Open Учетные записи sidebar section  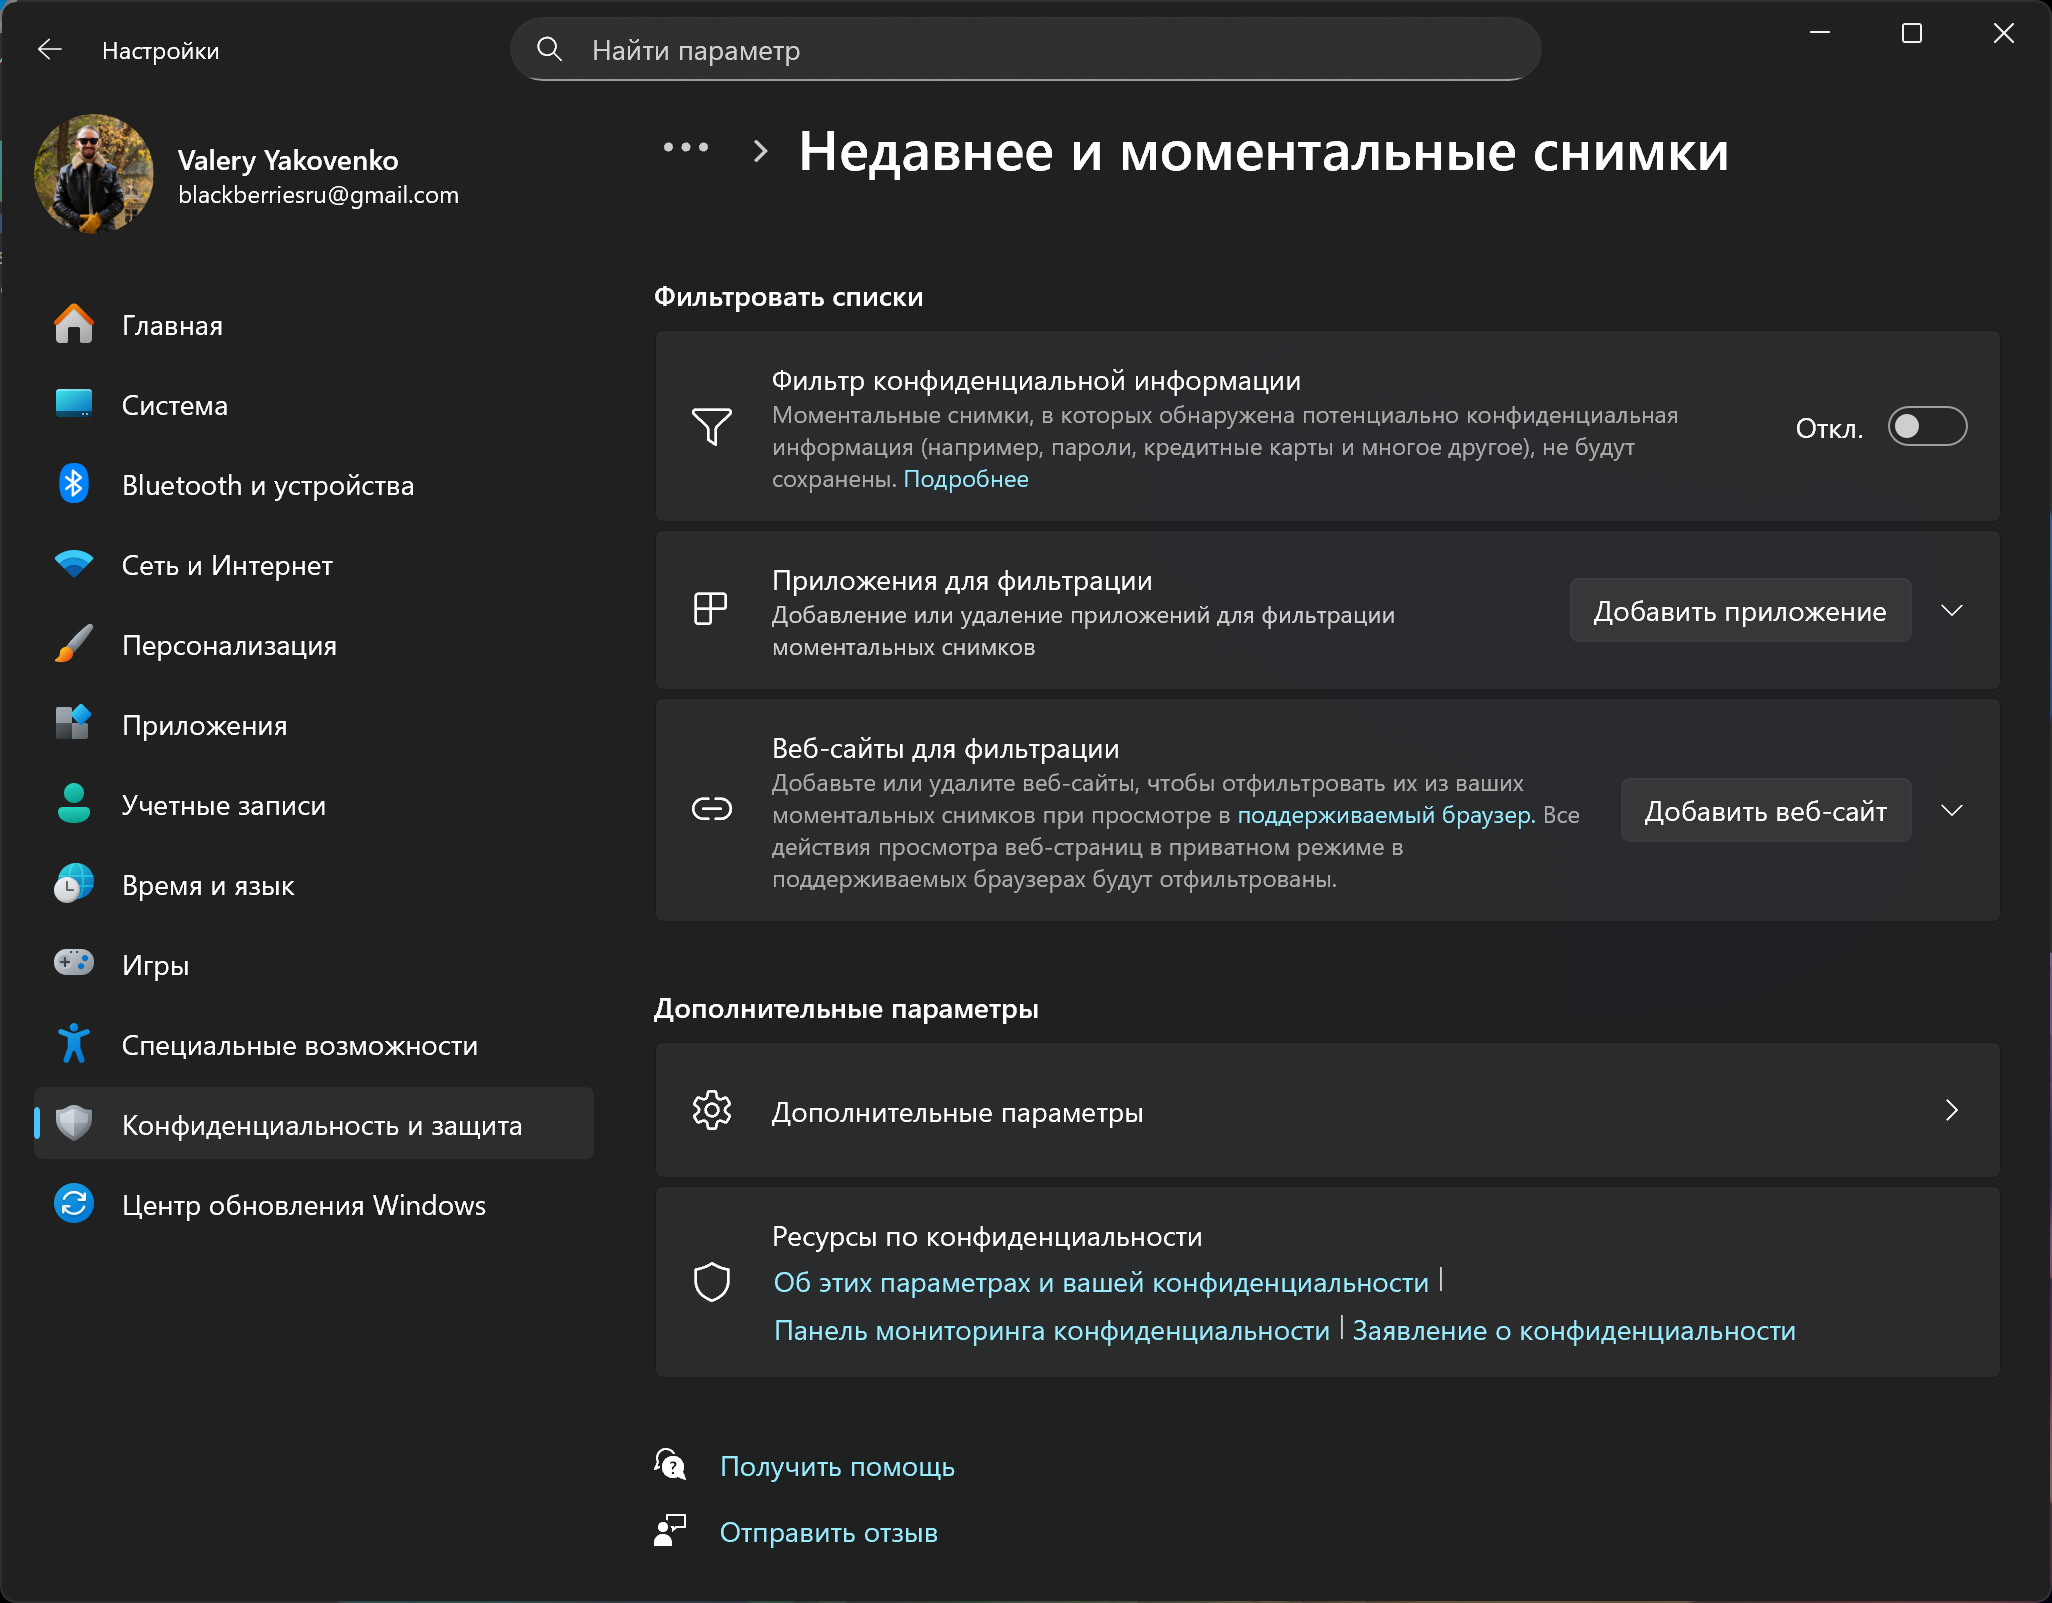pyautogui.click(x=223, y=805)
